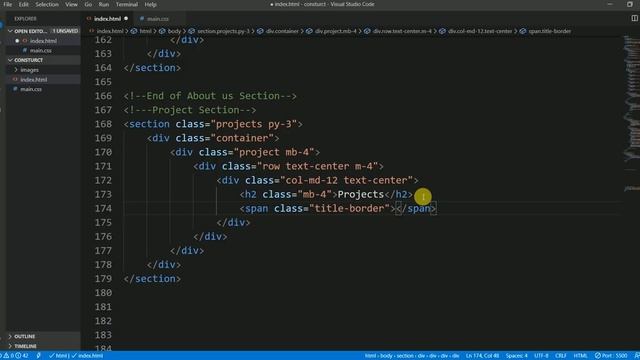Click the EXPLORER panel title

[25, 19]
